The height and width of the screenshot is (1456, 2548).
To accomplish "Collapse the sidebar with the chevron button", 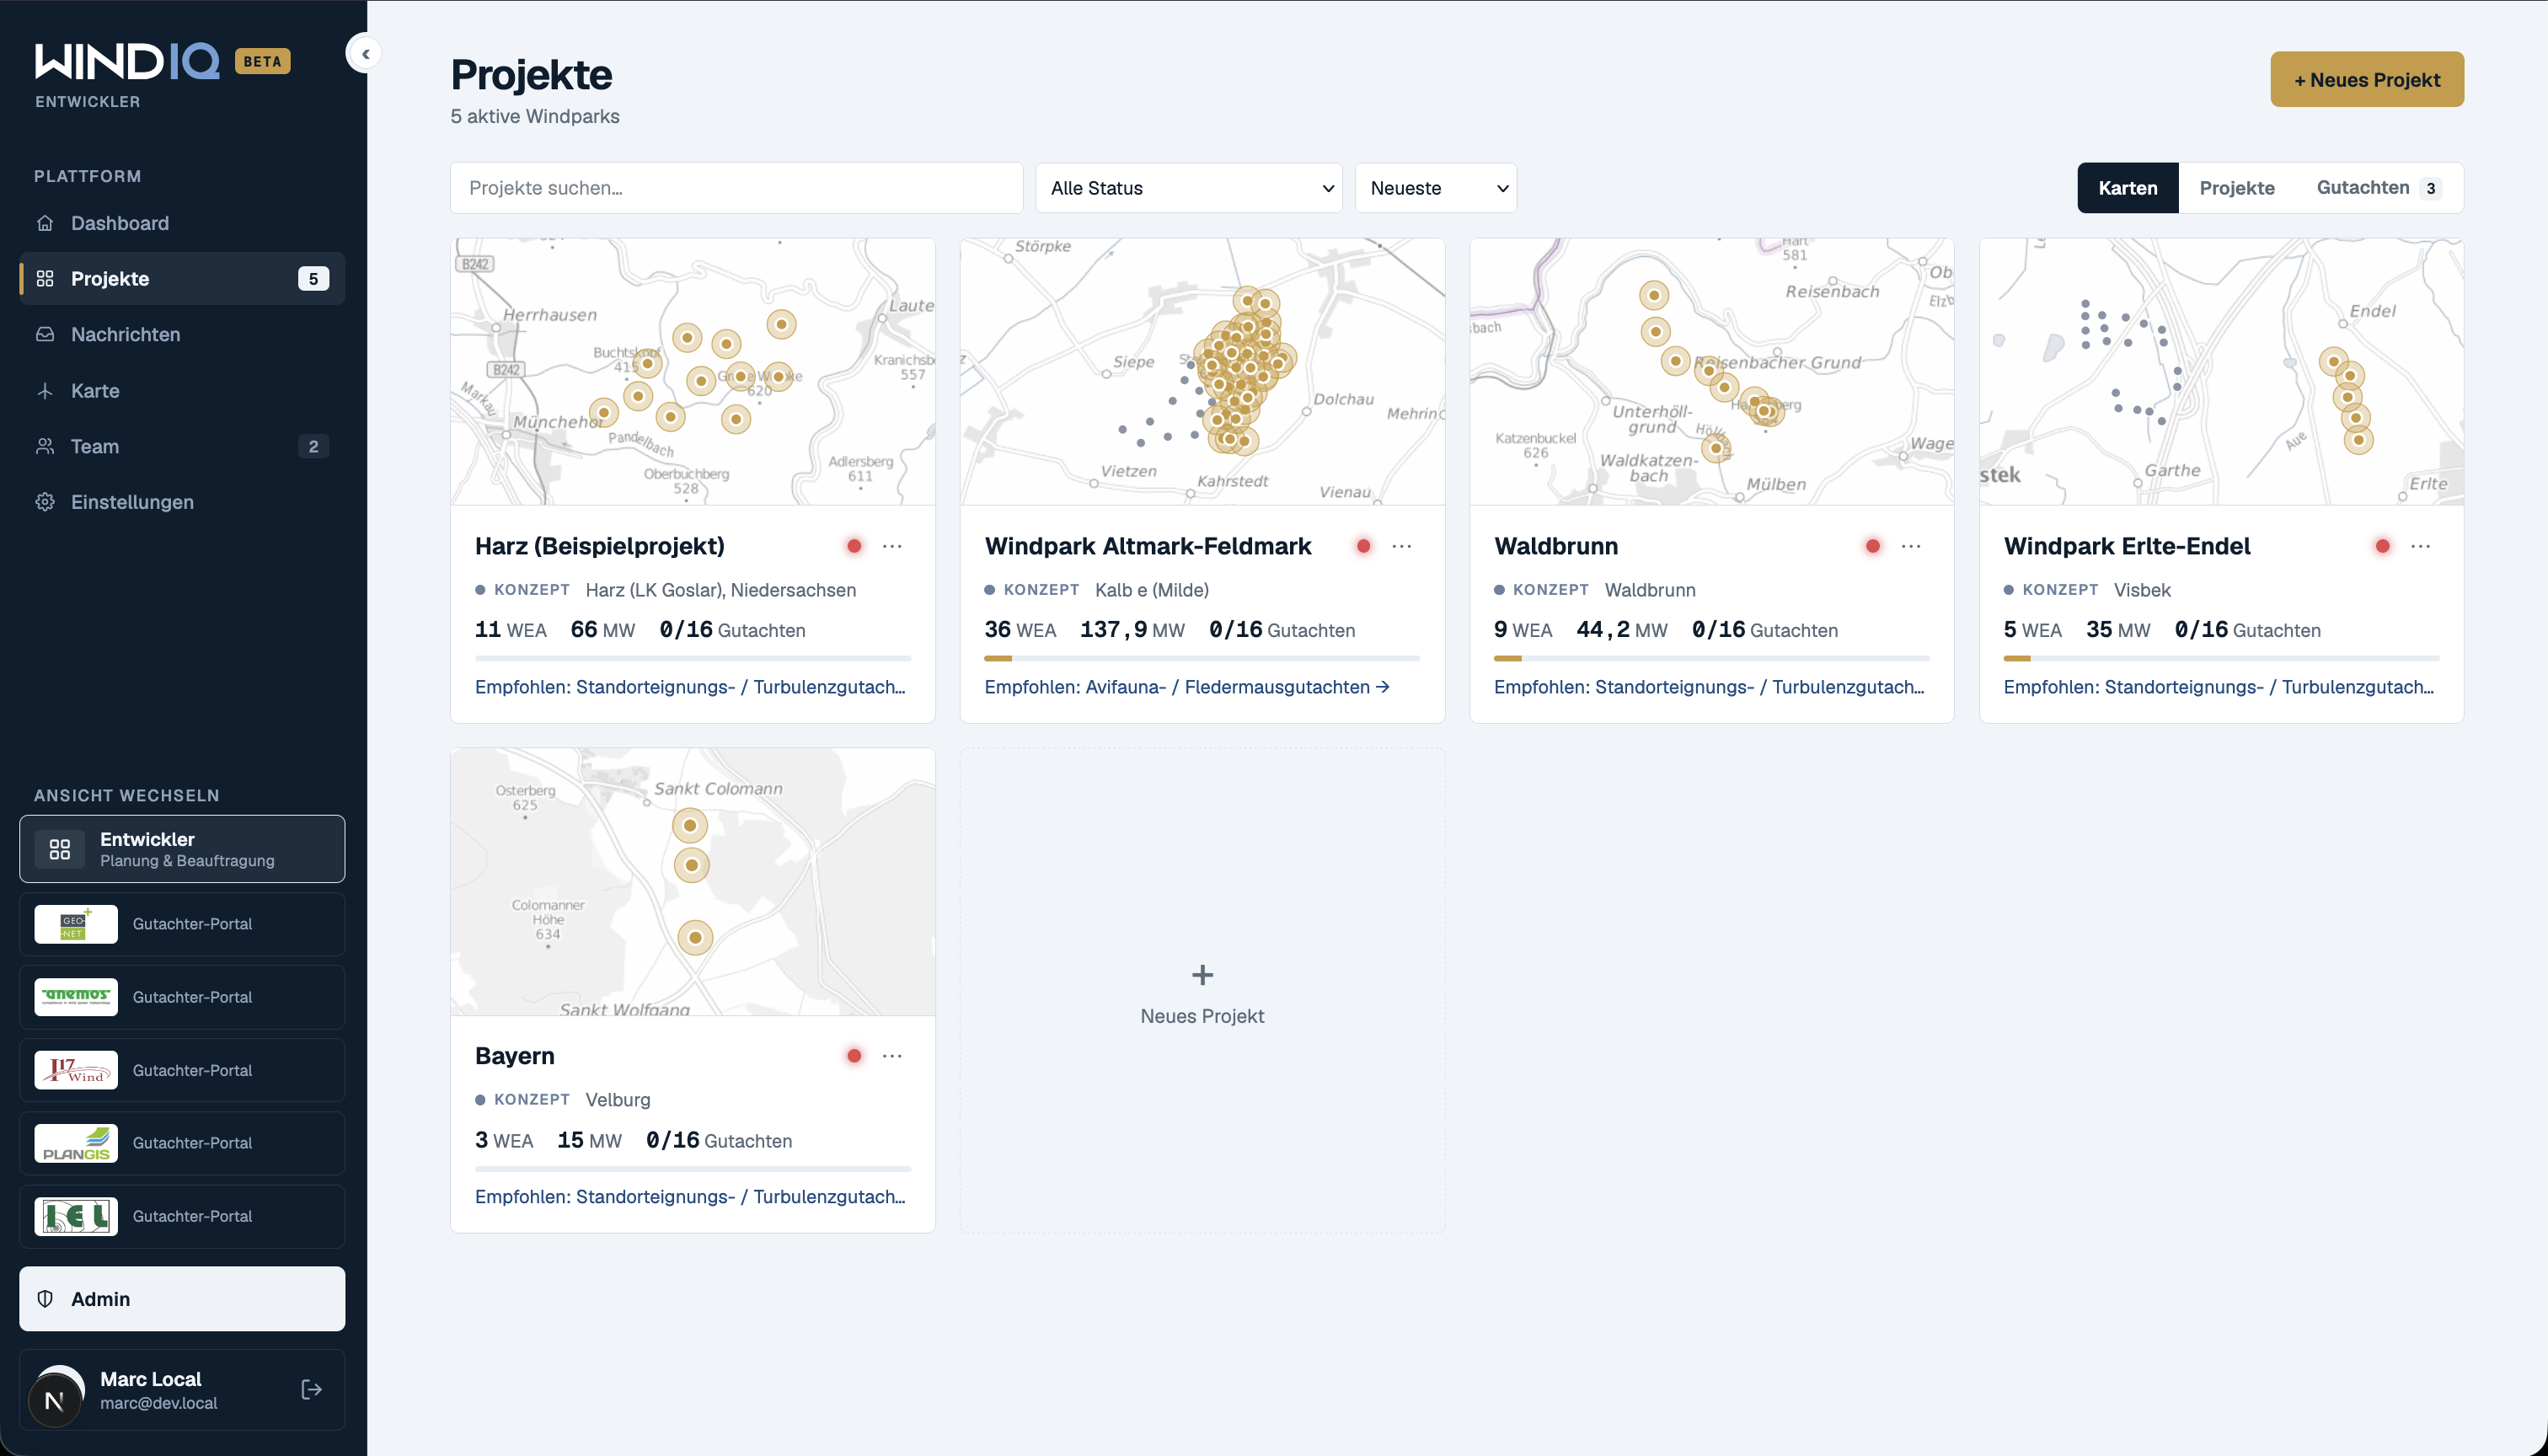I will [365, 54].
